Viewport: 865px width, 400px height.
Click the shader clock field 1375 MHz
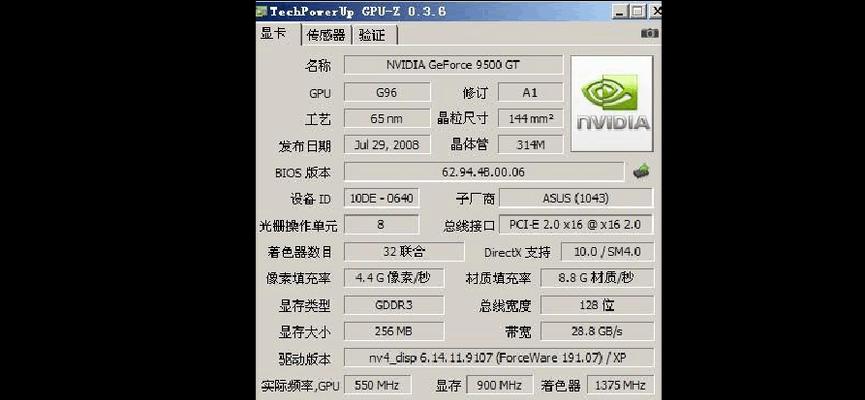tap(621, 385)
